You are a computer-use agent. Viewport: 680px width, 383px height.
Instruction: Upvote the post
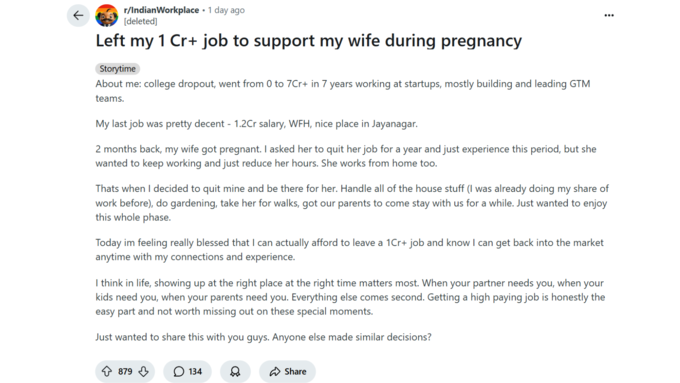click(x=107, y=371)
